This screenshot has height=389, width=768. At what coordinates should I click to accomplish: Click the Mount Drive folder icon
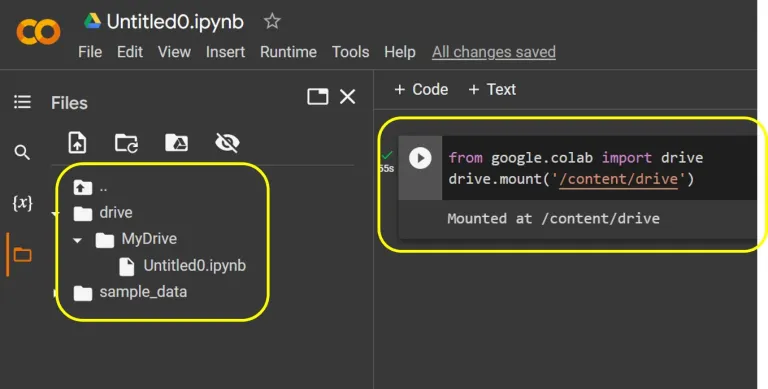pos(176,143)
